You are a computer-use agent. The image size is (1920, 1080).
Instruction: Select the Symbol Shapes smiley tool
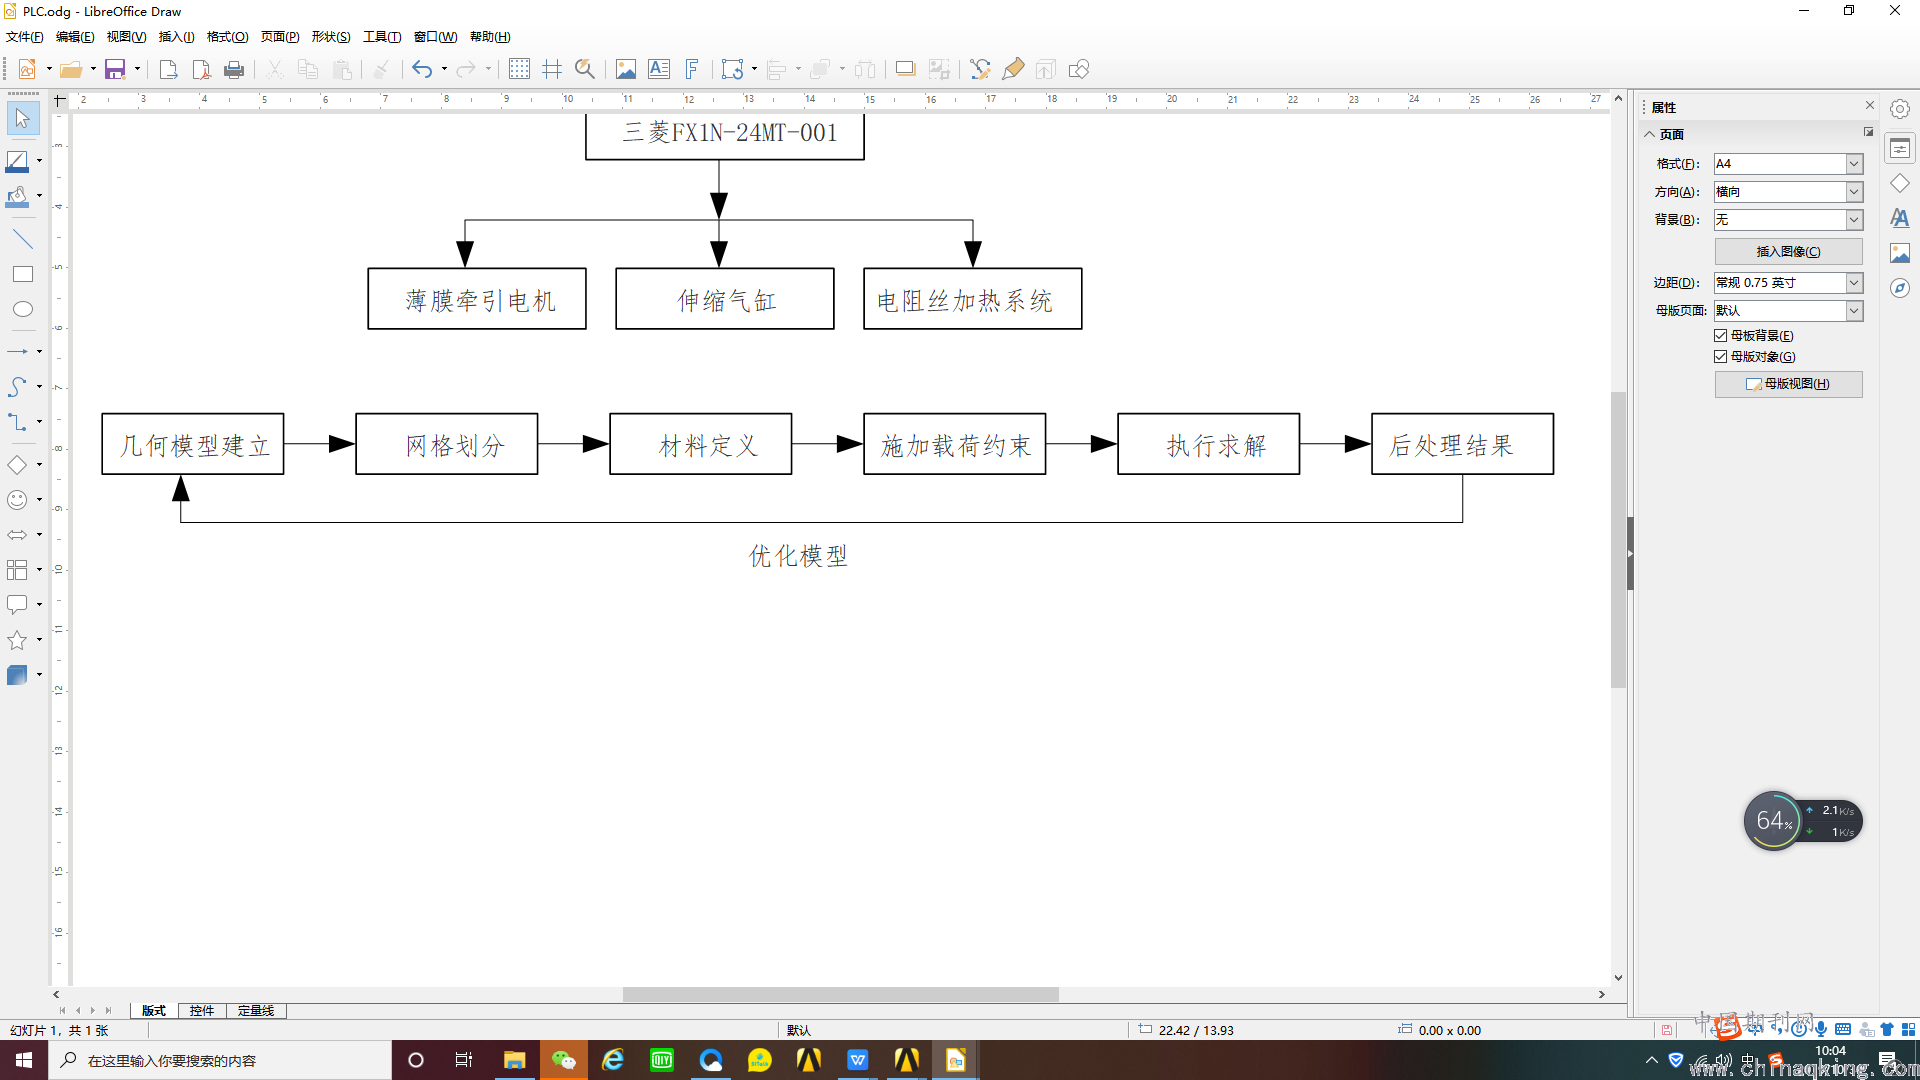pos(18,499)
